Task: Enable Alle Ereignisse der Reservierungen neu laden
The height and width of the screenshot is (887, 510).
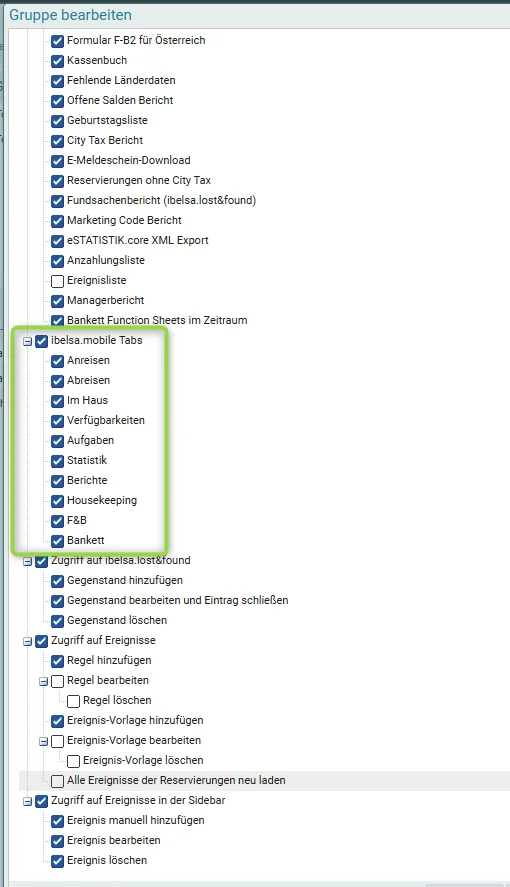Action: (x=57, y=781)
